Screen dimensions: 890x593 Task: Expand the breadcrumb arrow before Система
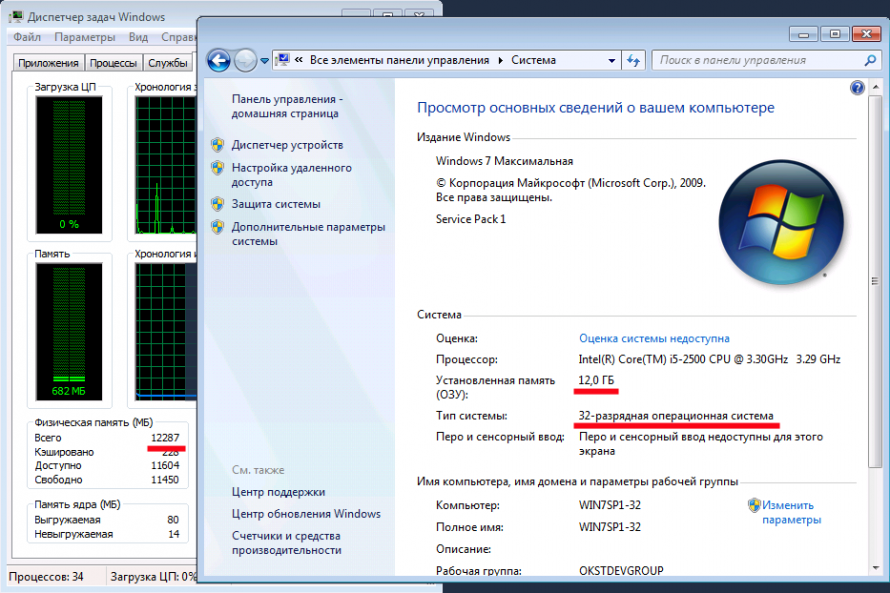[x=501, y=60]
